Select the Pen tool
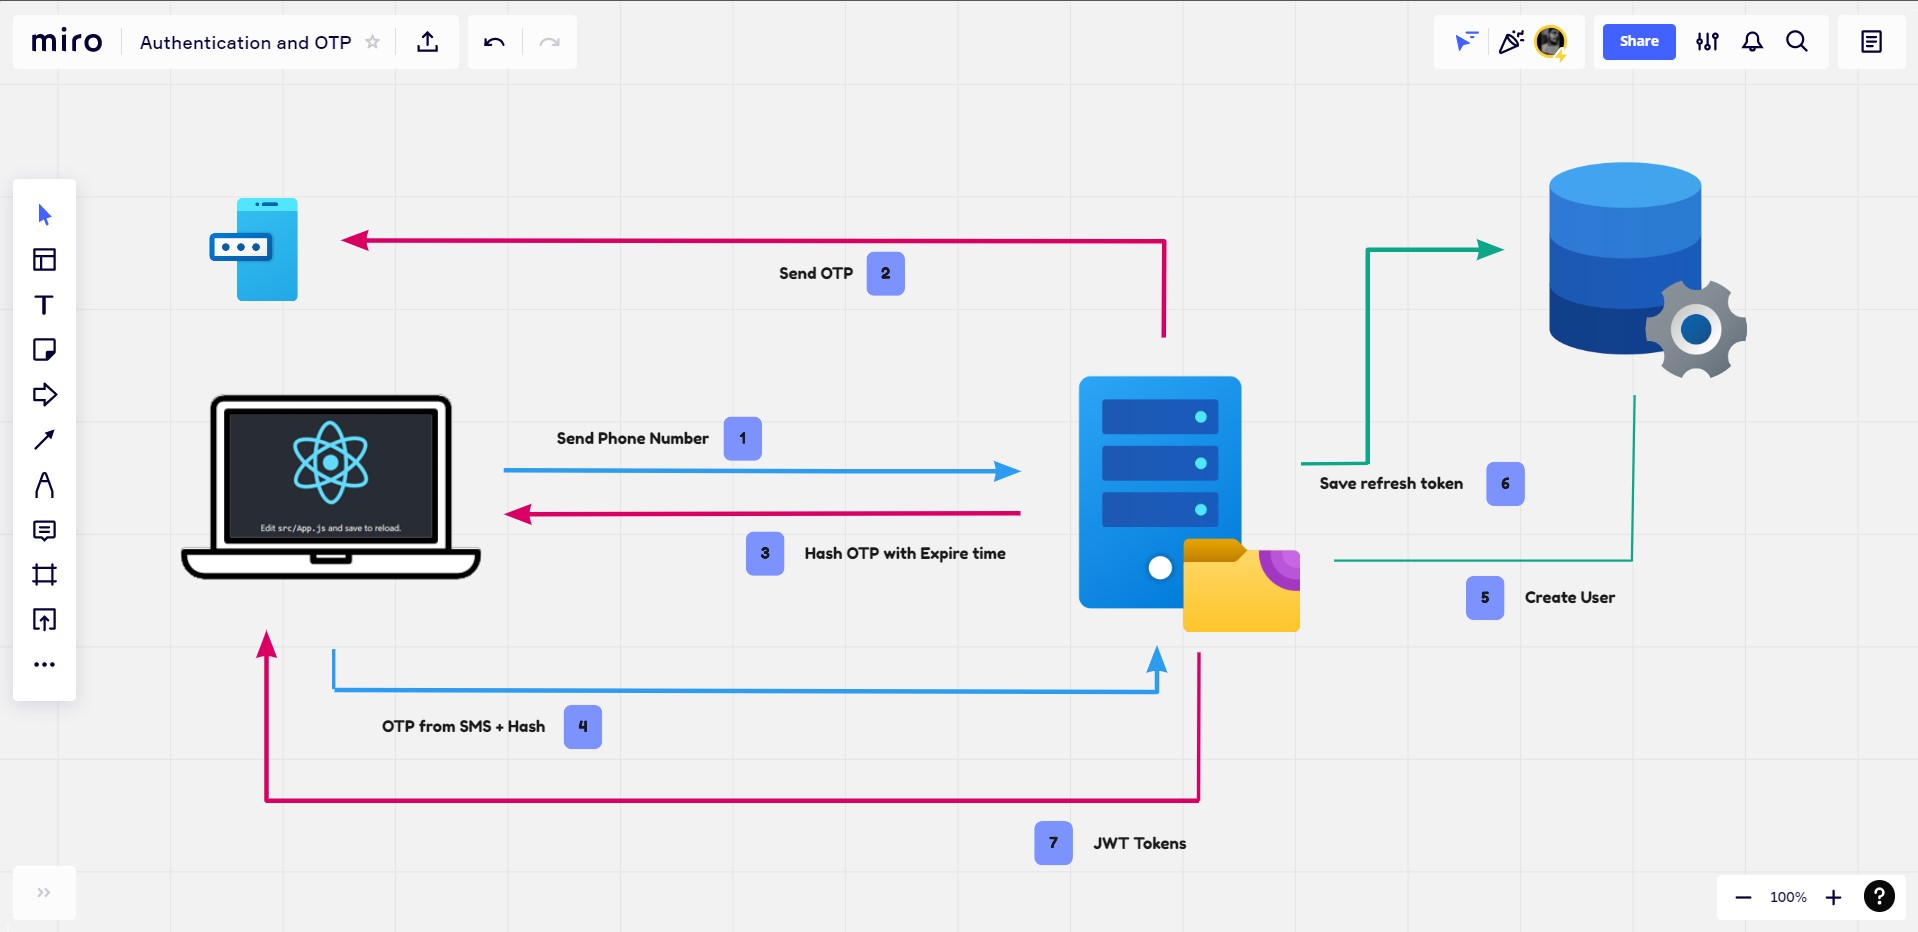Viewport: 1918px width, 932px height. coord(44,484)
